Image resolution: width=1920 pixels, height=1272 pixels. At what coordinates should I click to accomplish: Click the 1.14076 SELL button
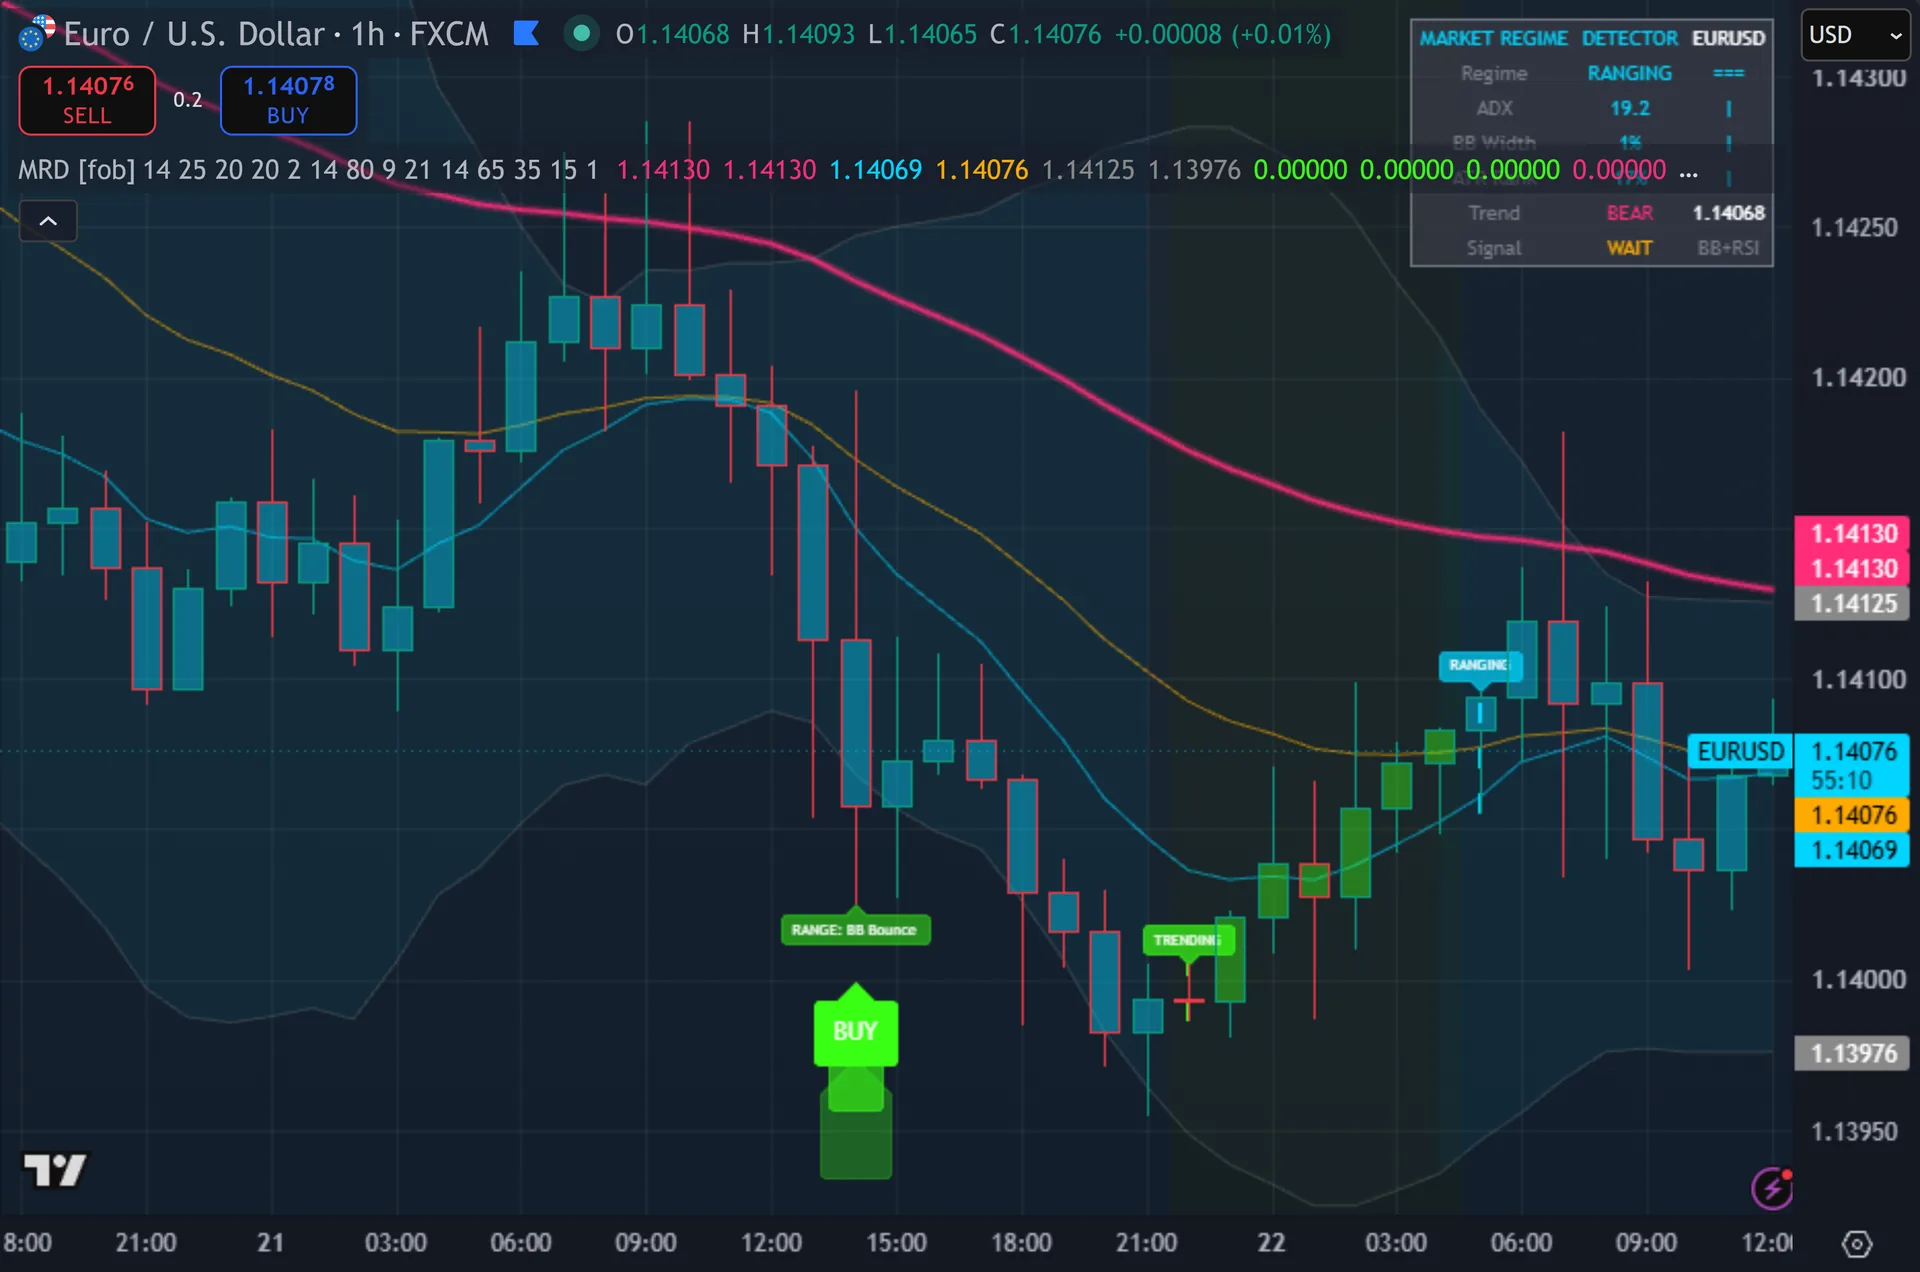tap(87, 100)
